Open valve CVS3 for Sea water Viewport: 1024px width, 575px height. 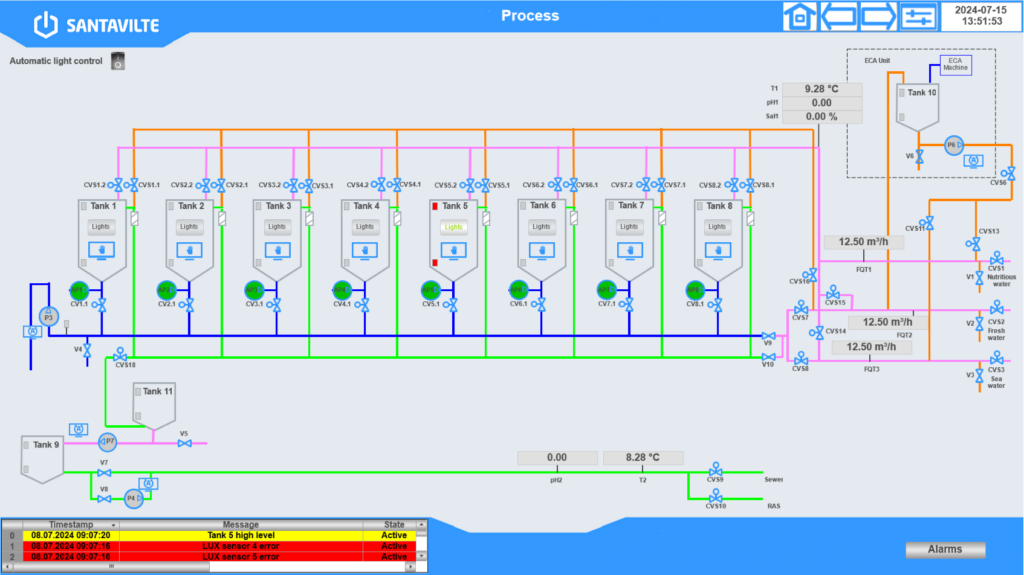[997, 357]
